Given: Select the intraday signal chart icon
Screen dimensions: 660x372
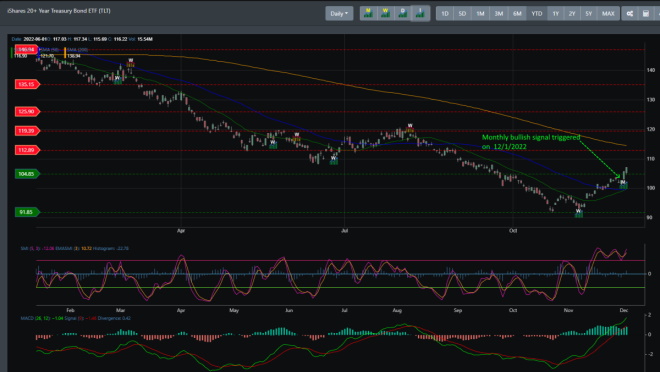Looking at the screenshot, I should click(x=420, y=13).
